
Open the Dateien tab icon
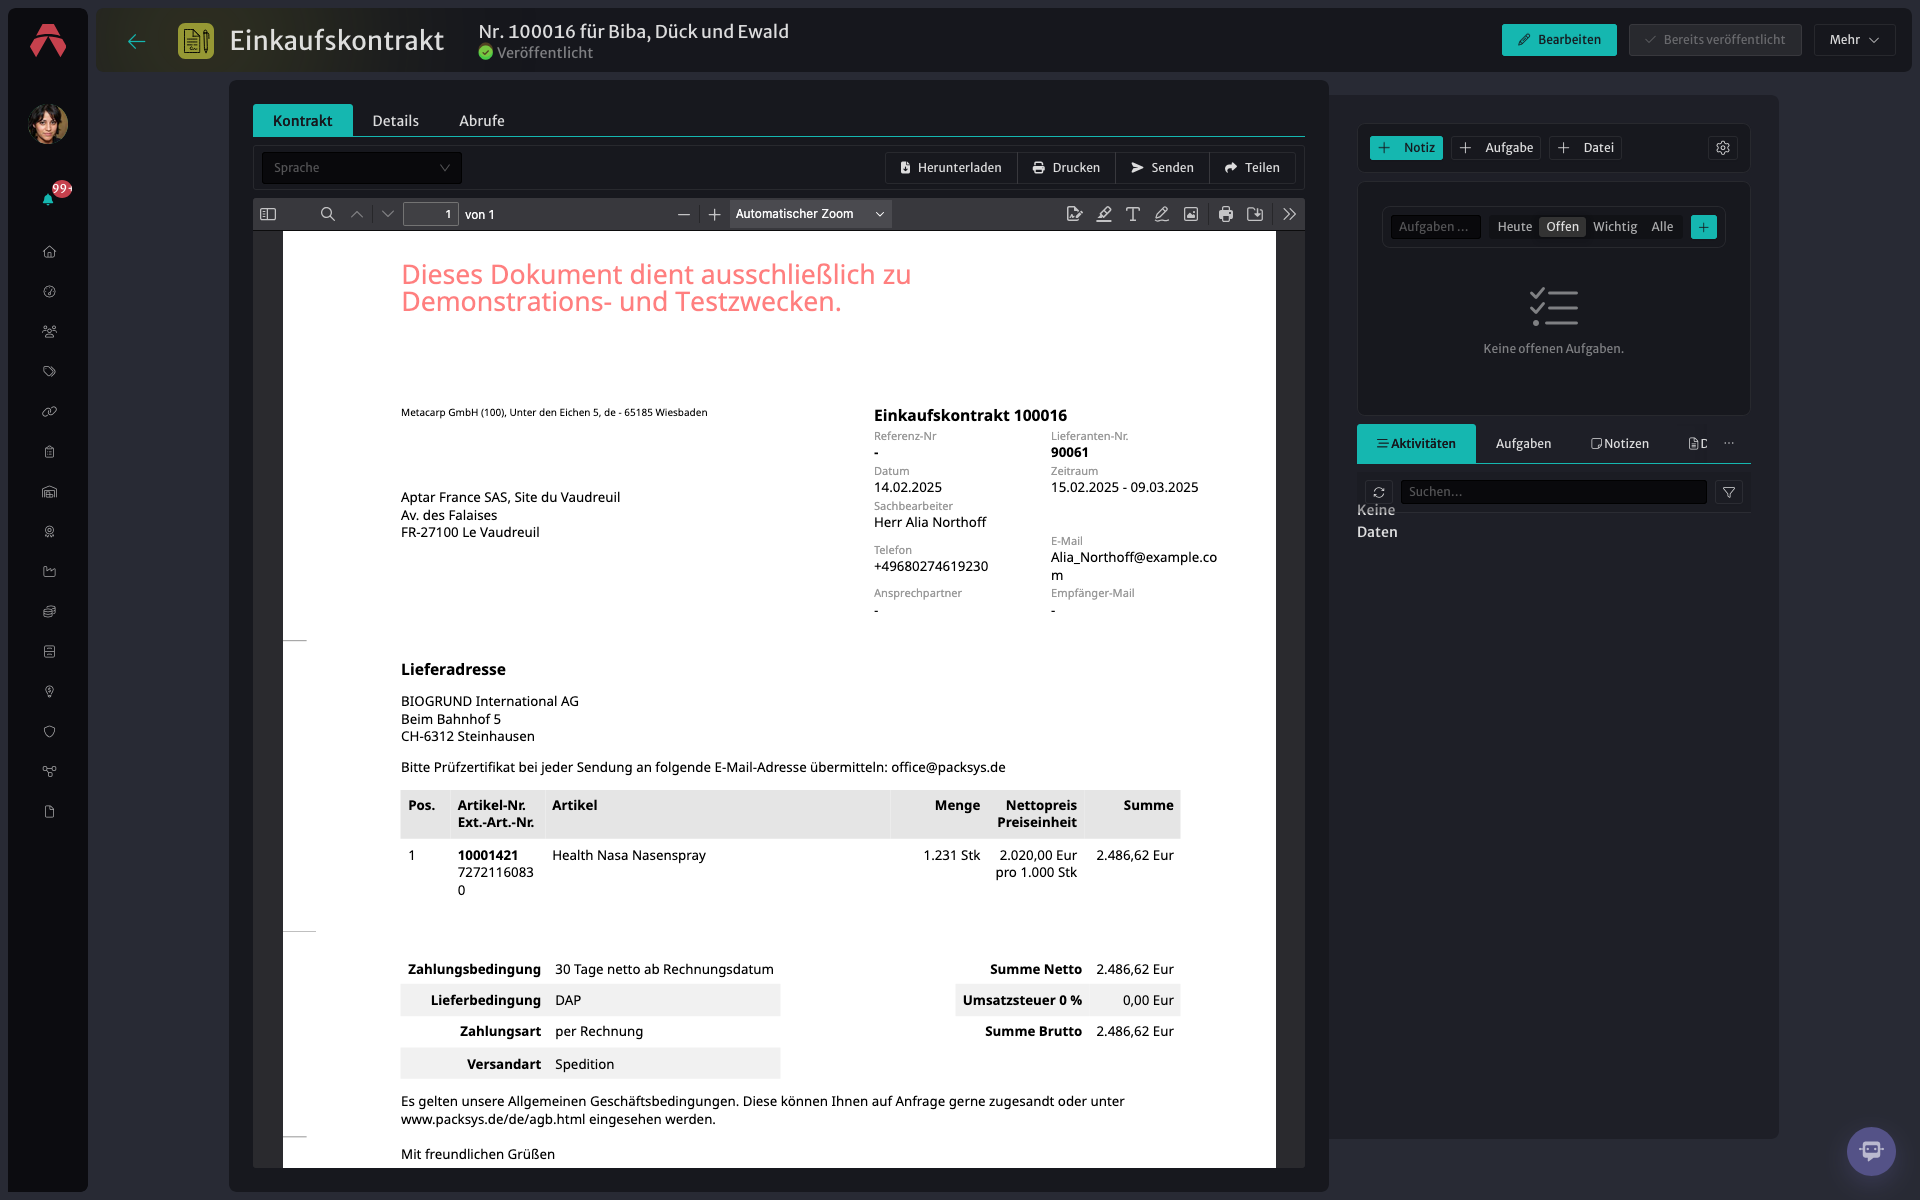(x=1697, y=443)
